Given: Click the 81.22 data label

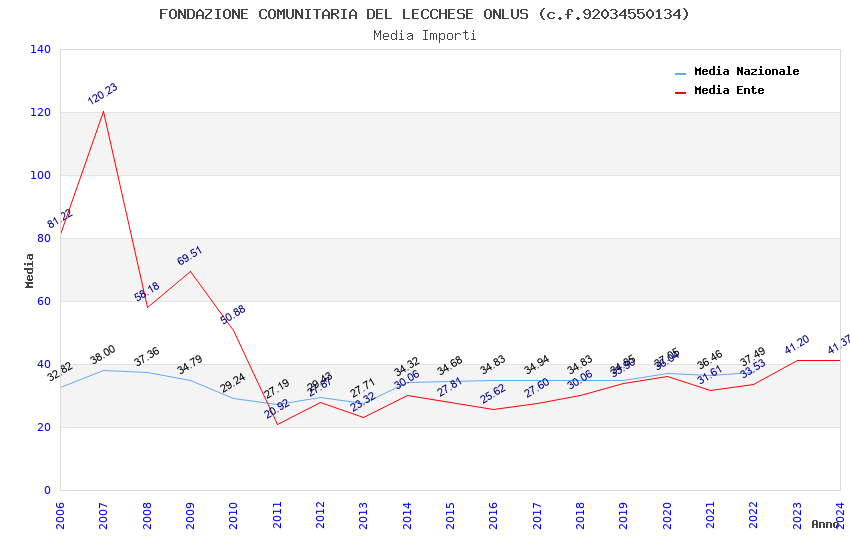Looking at the screenshot, I should [60, 218].
